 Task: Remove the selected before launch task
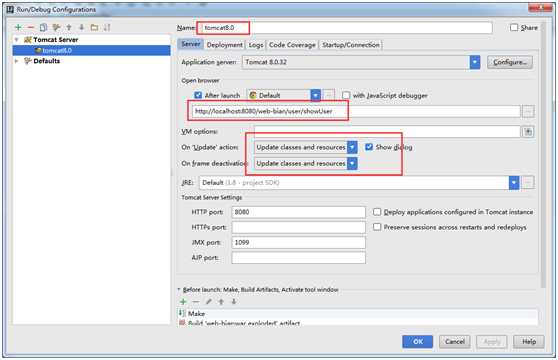tap(196, 302)
